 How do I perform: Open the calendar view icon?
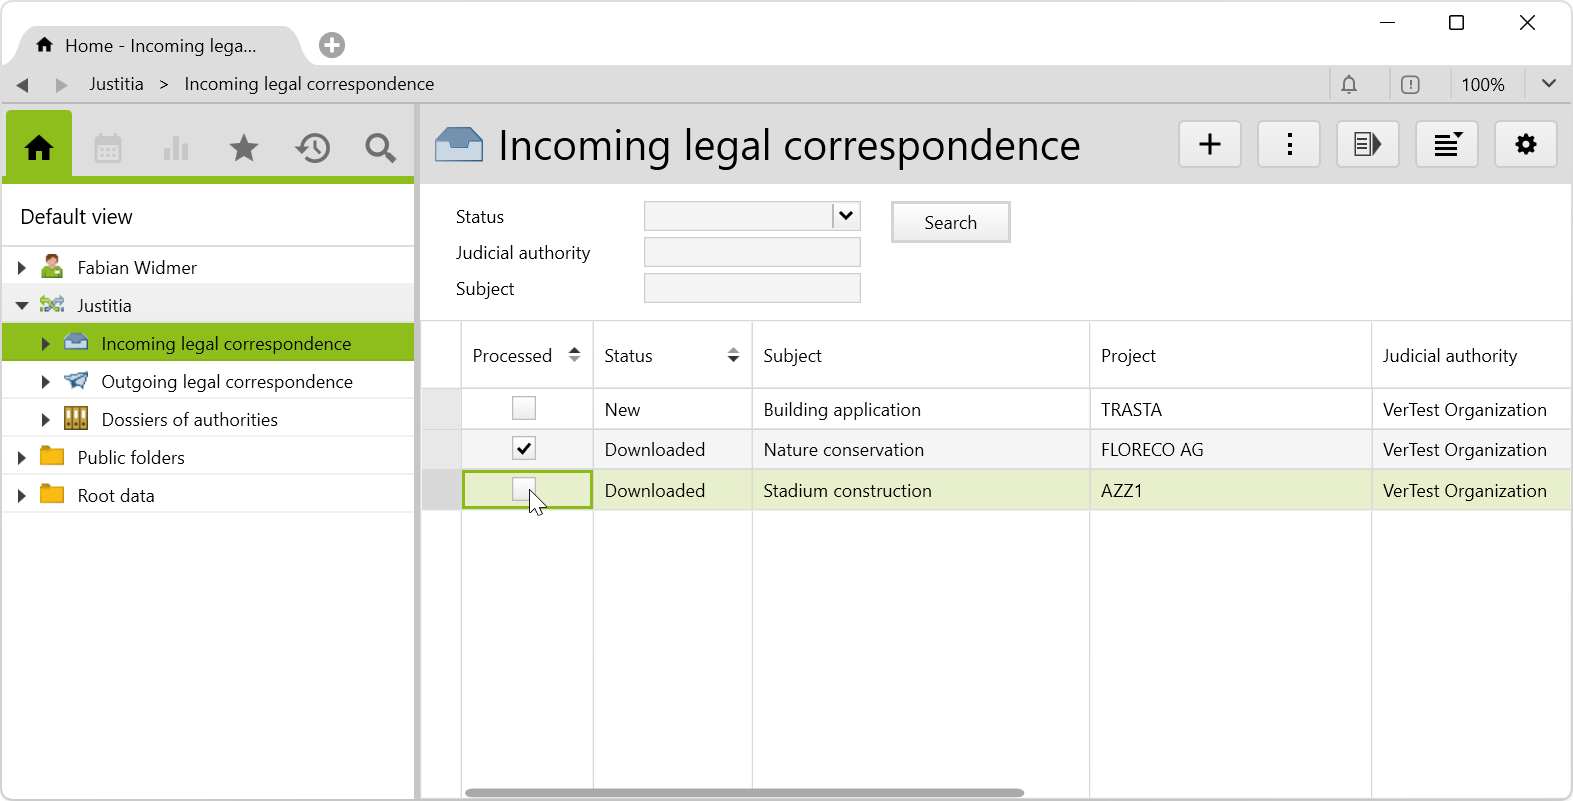pos(108,149)
